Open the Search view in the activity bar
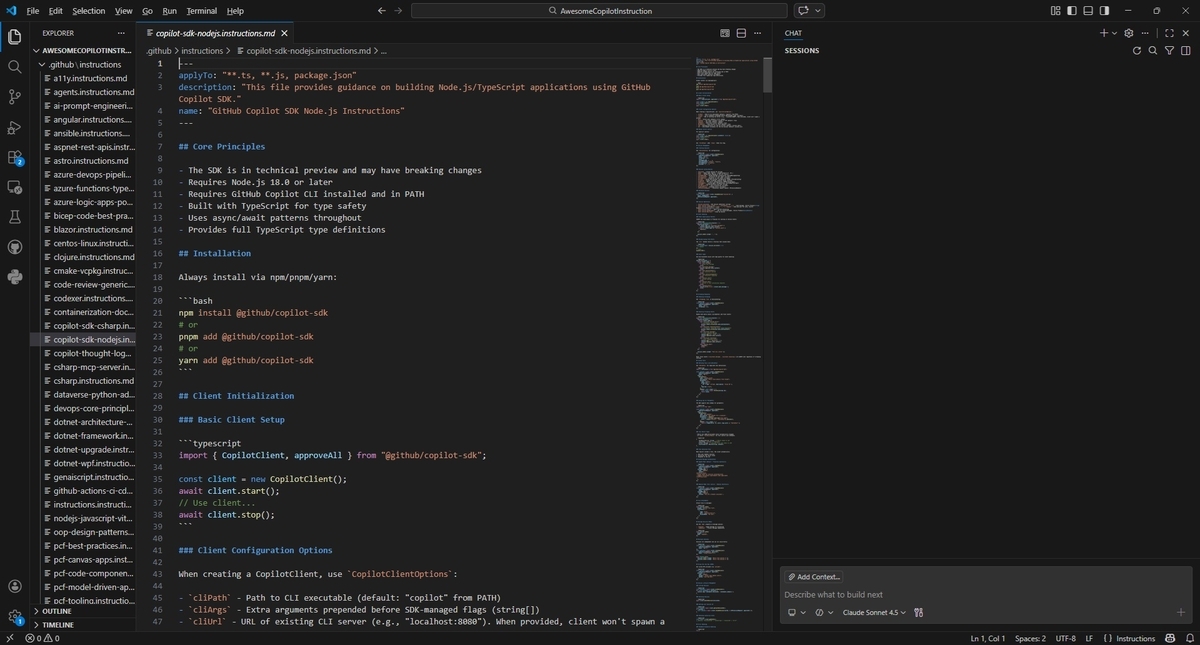The width and height of the screenshot is (1200, 645). coord(14,67)
